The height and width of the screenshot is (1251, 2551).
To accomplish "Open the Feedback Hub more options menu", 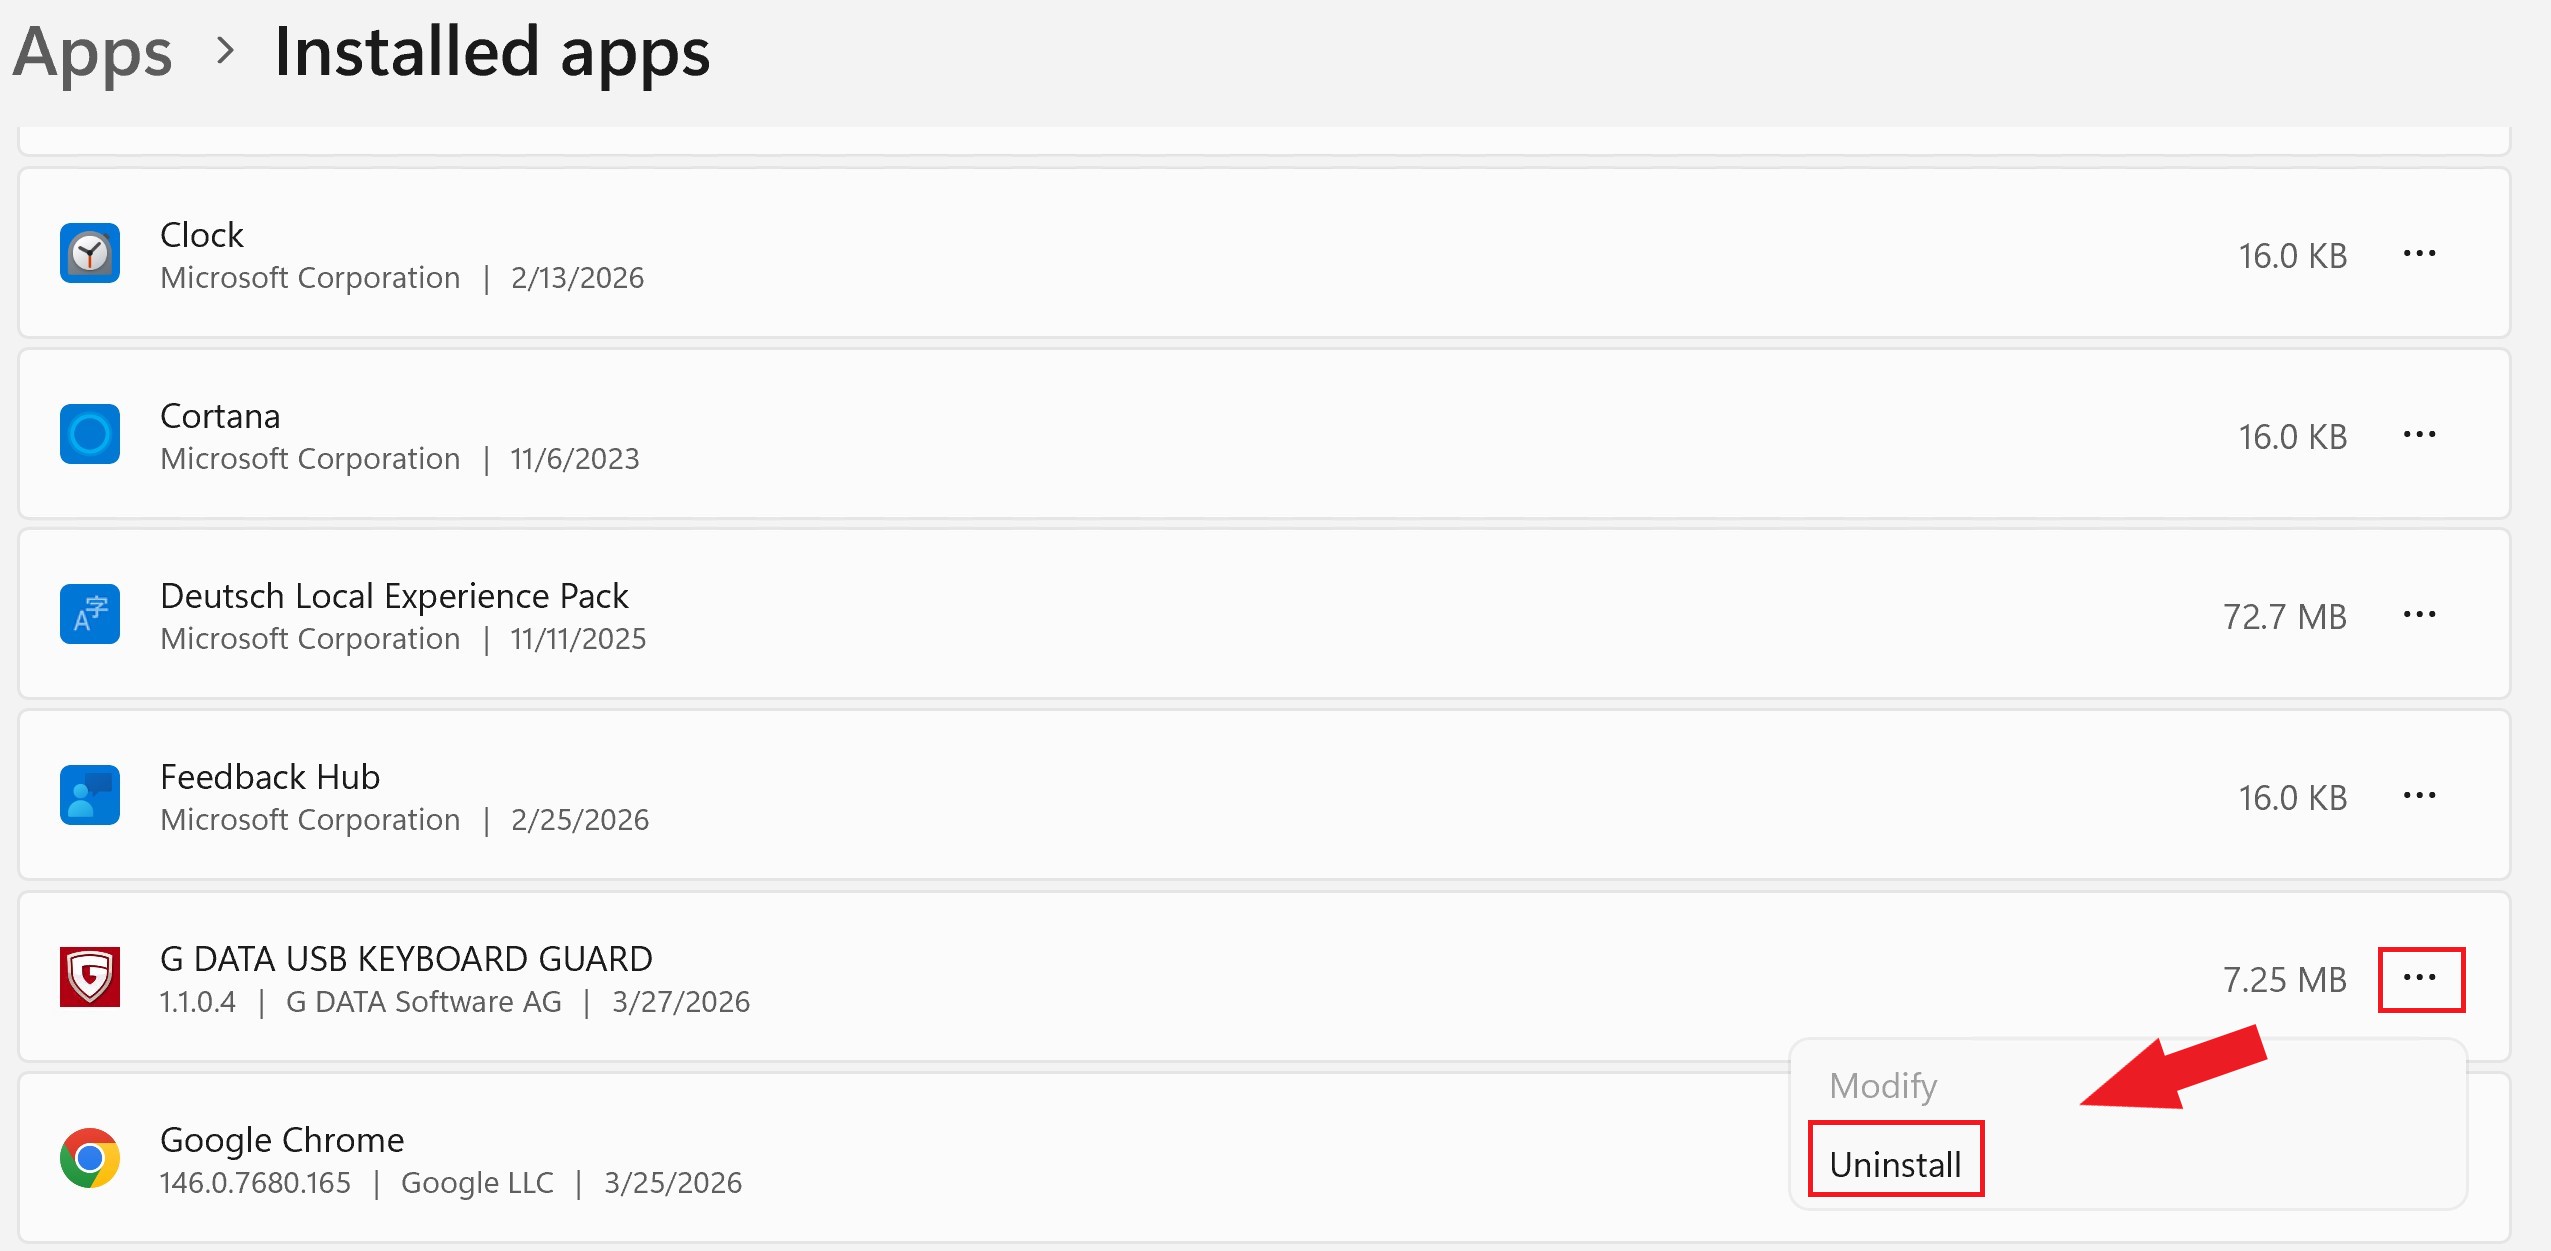I will [2419, 795].
